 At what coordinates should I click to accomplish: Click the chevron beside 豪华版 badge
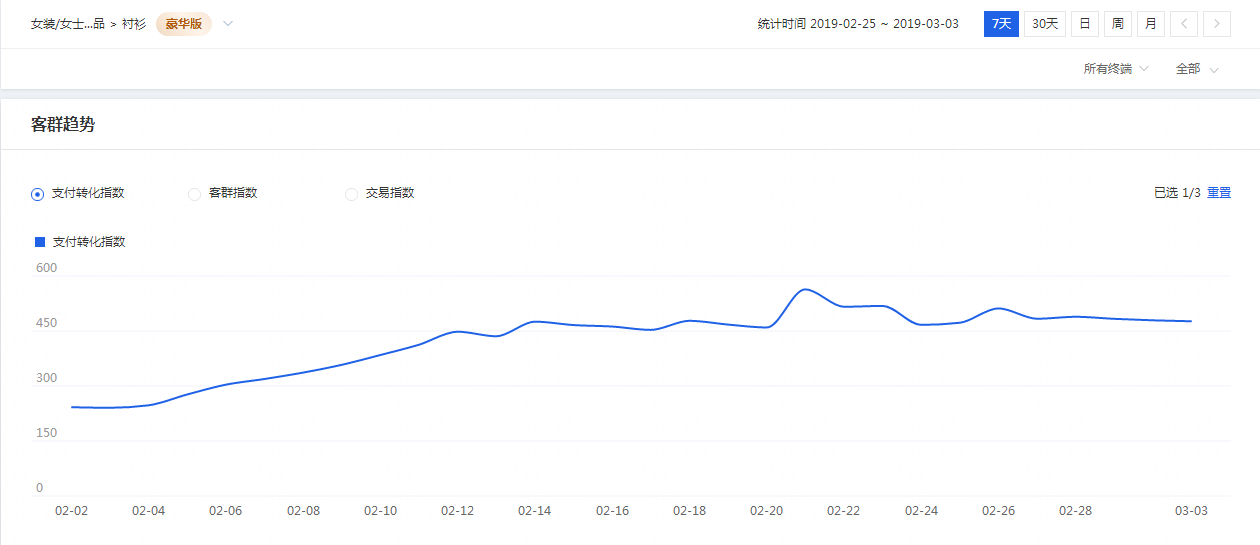coord(228,24)
